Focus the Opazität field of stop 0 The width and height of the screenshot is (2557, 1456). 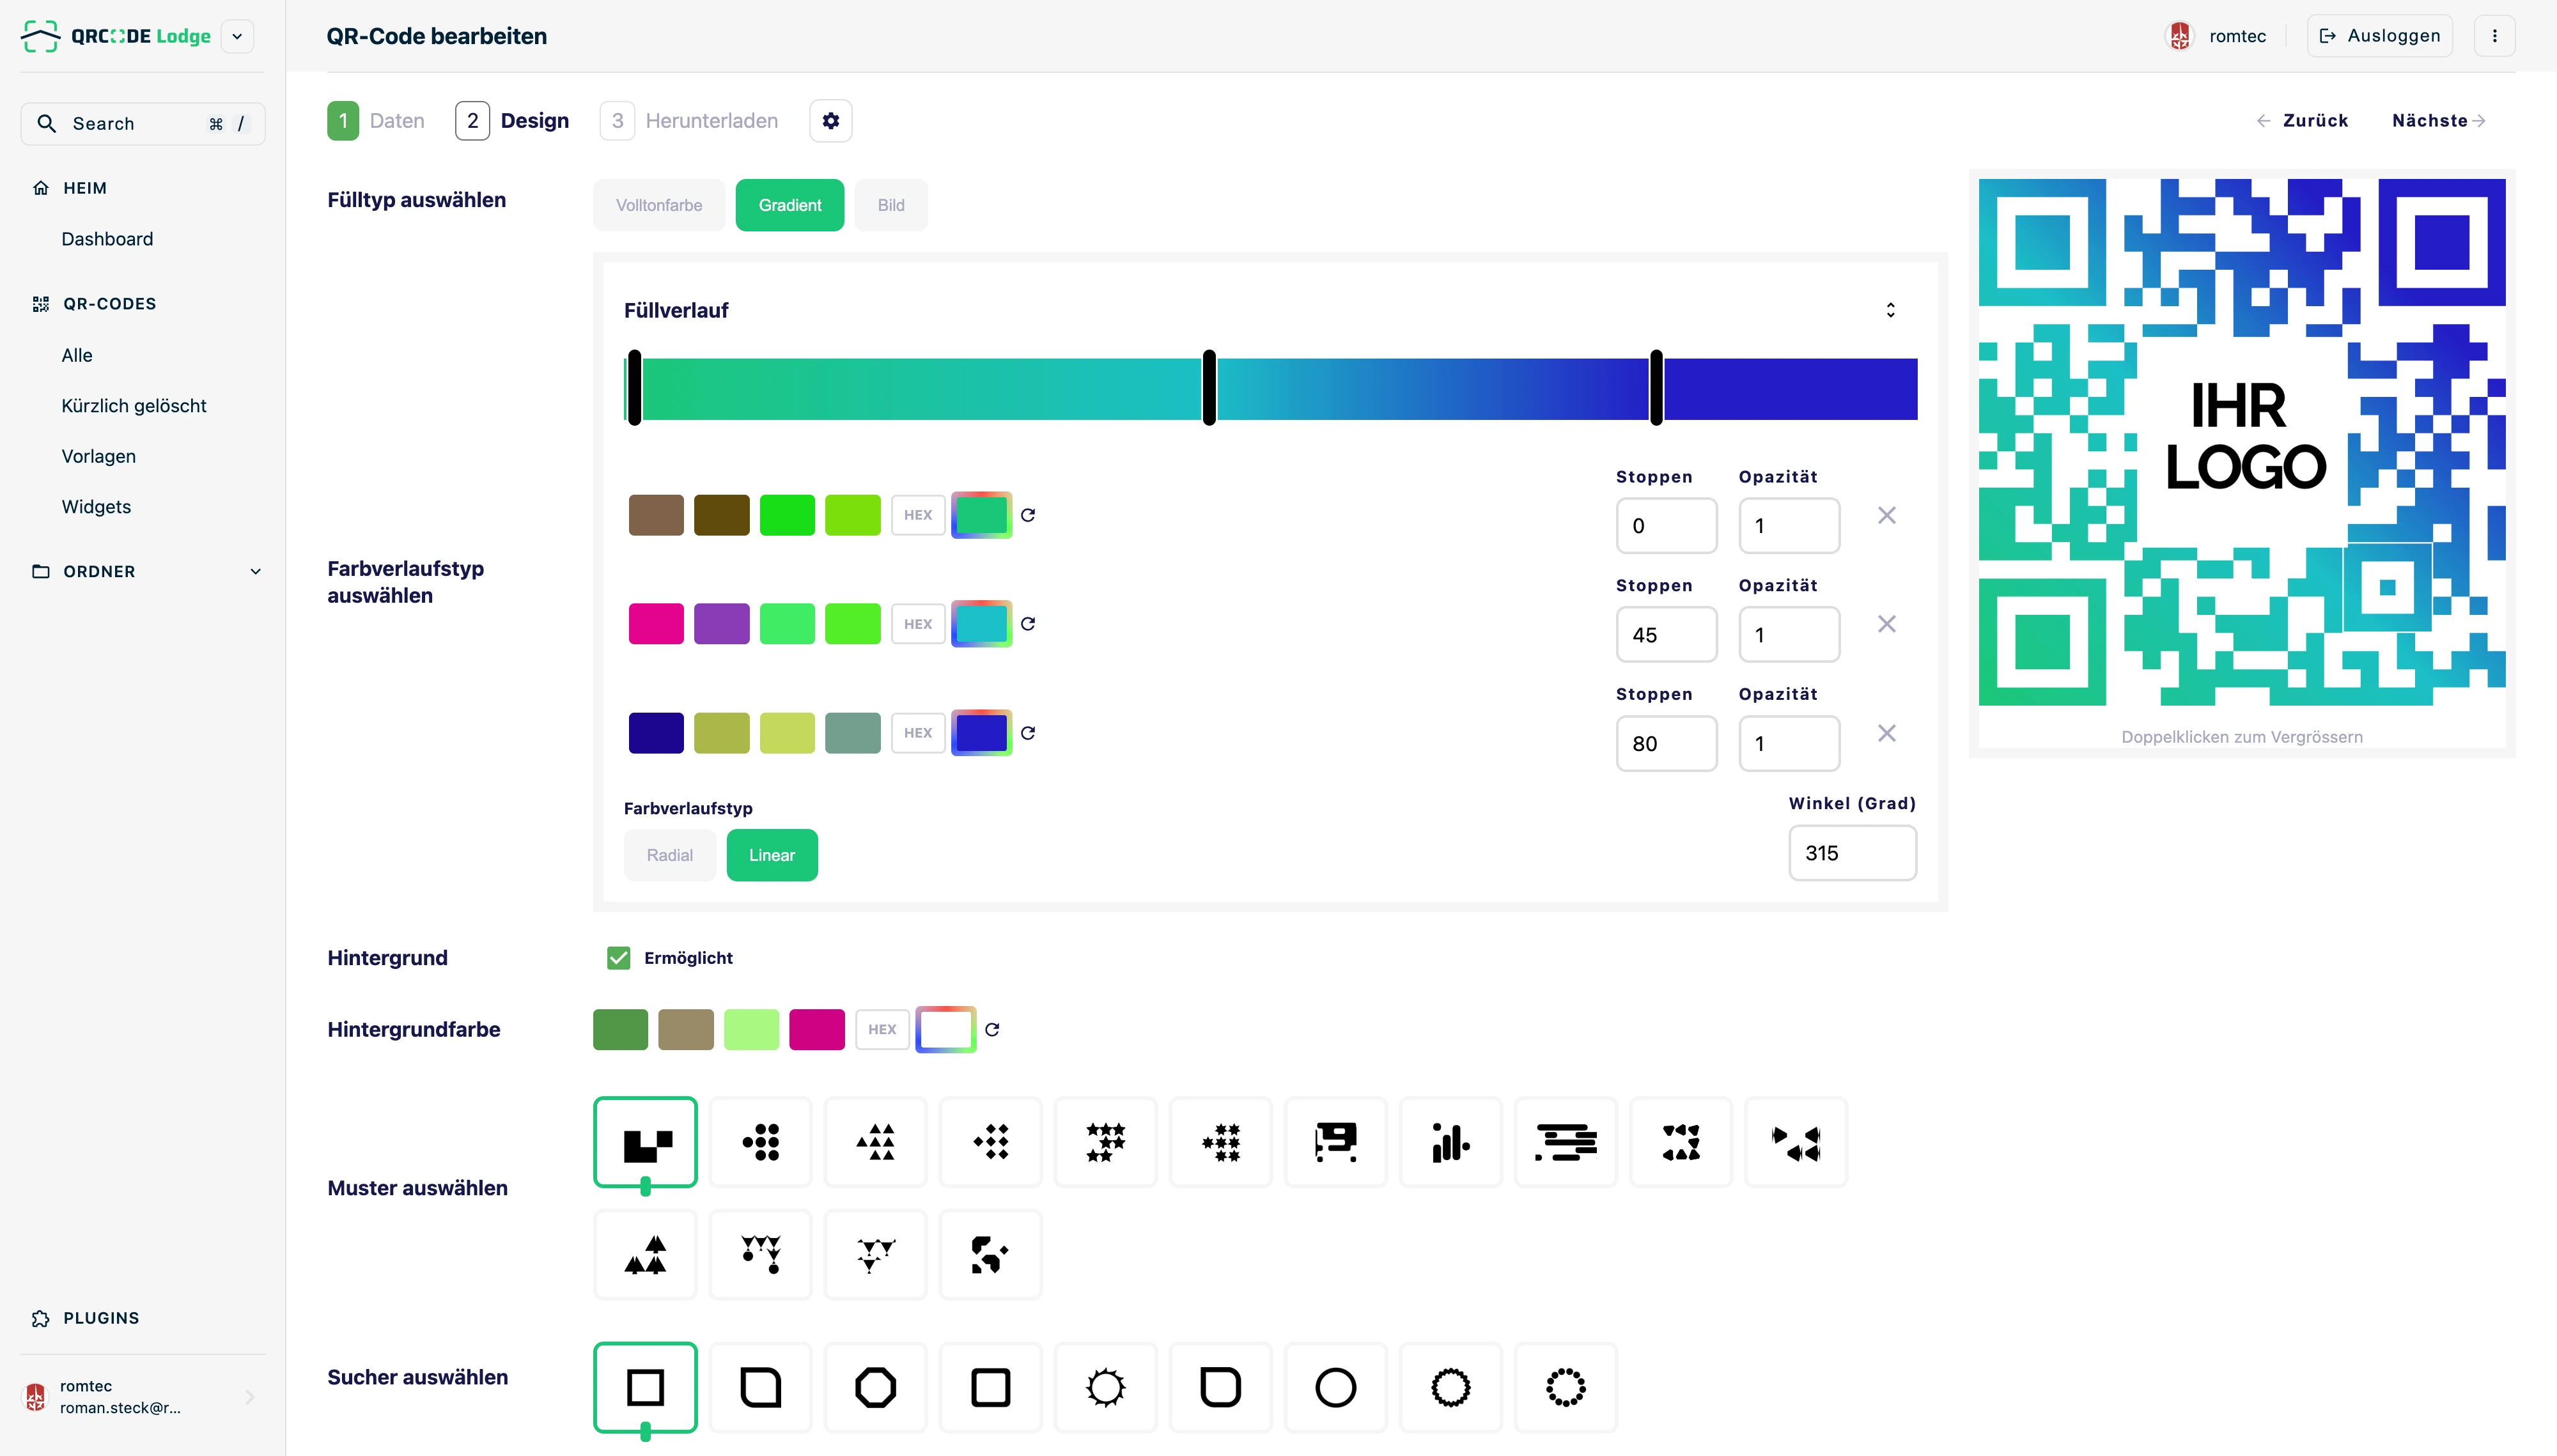[1789, 526]
